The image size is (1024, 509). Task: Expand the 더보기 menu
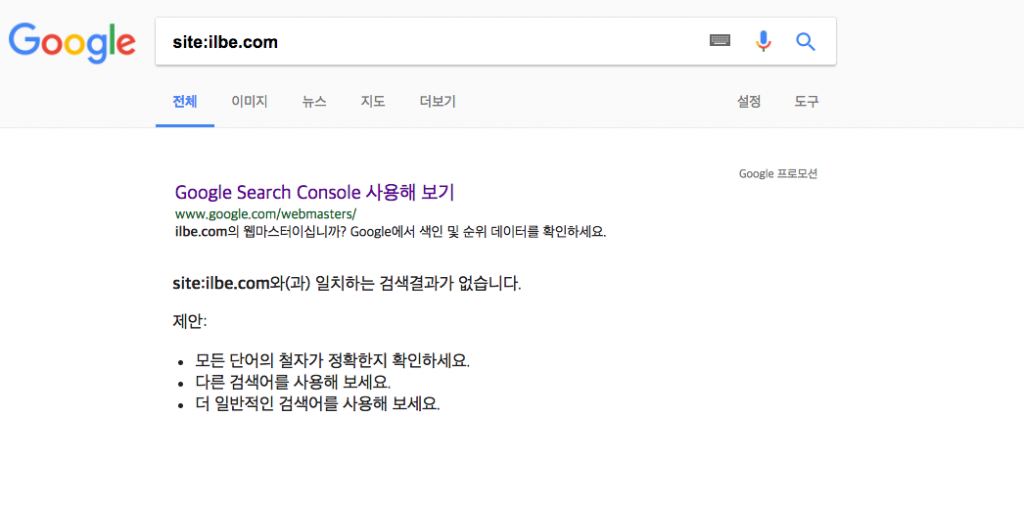(x=438, y=102)
